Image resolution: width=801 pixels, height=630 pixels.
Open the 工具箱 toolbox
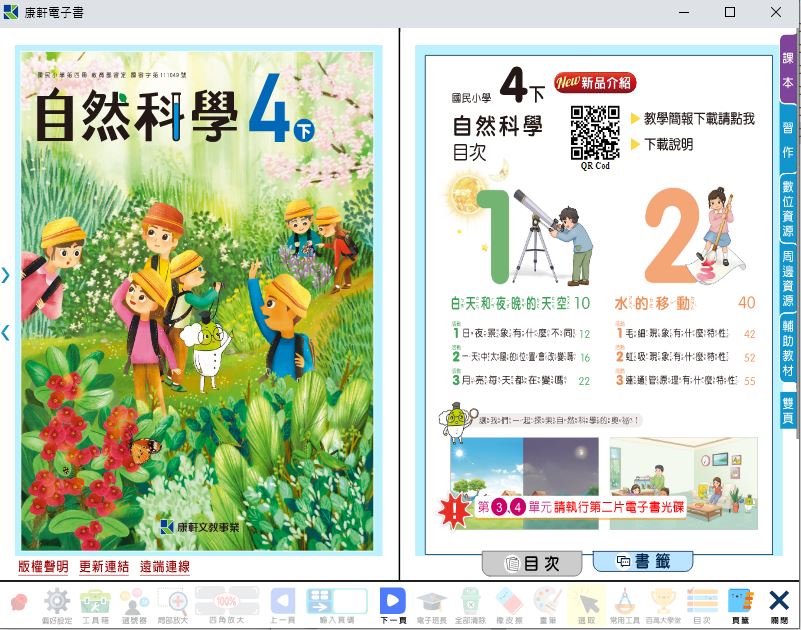(x=95, y=606)
